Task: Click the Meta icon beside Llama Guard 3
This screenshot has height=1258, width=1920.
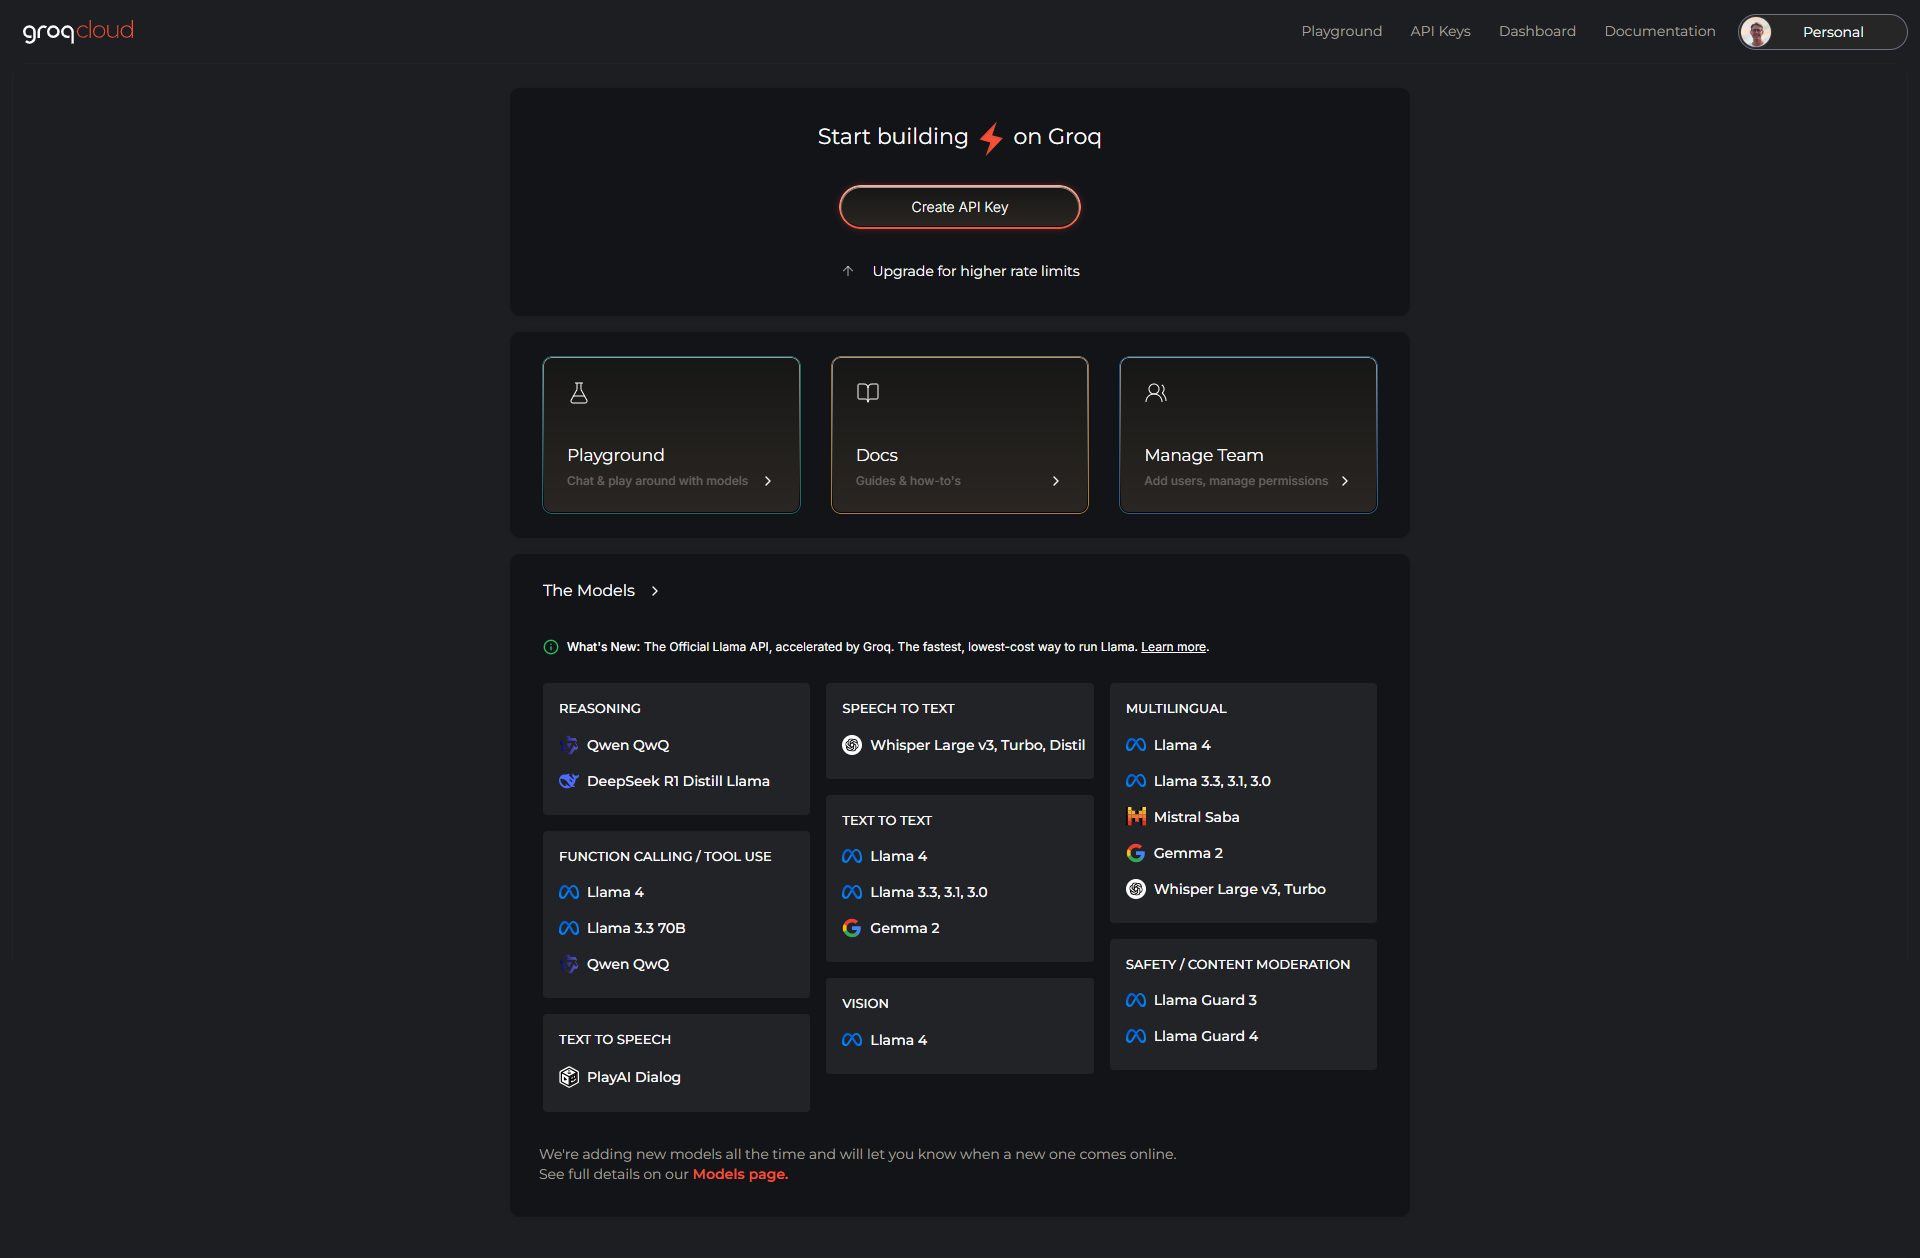Action: (x=1136, y=1000)
